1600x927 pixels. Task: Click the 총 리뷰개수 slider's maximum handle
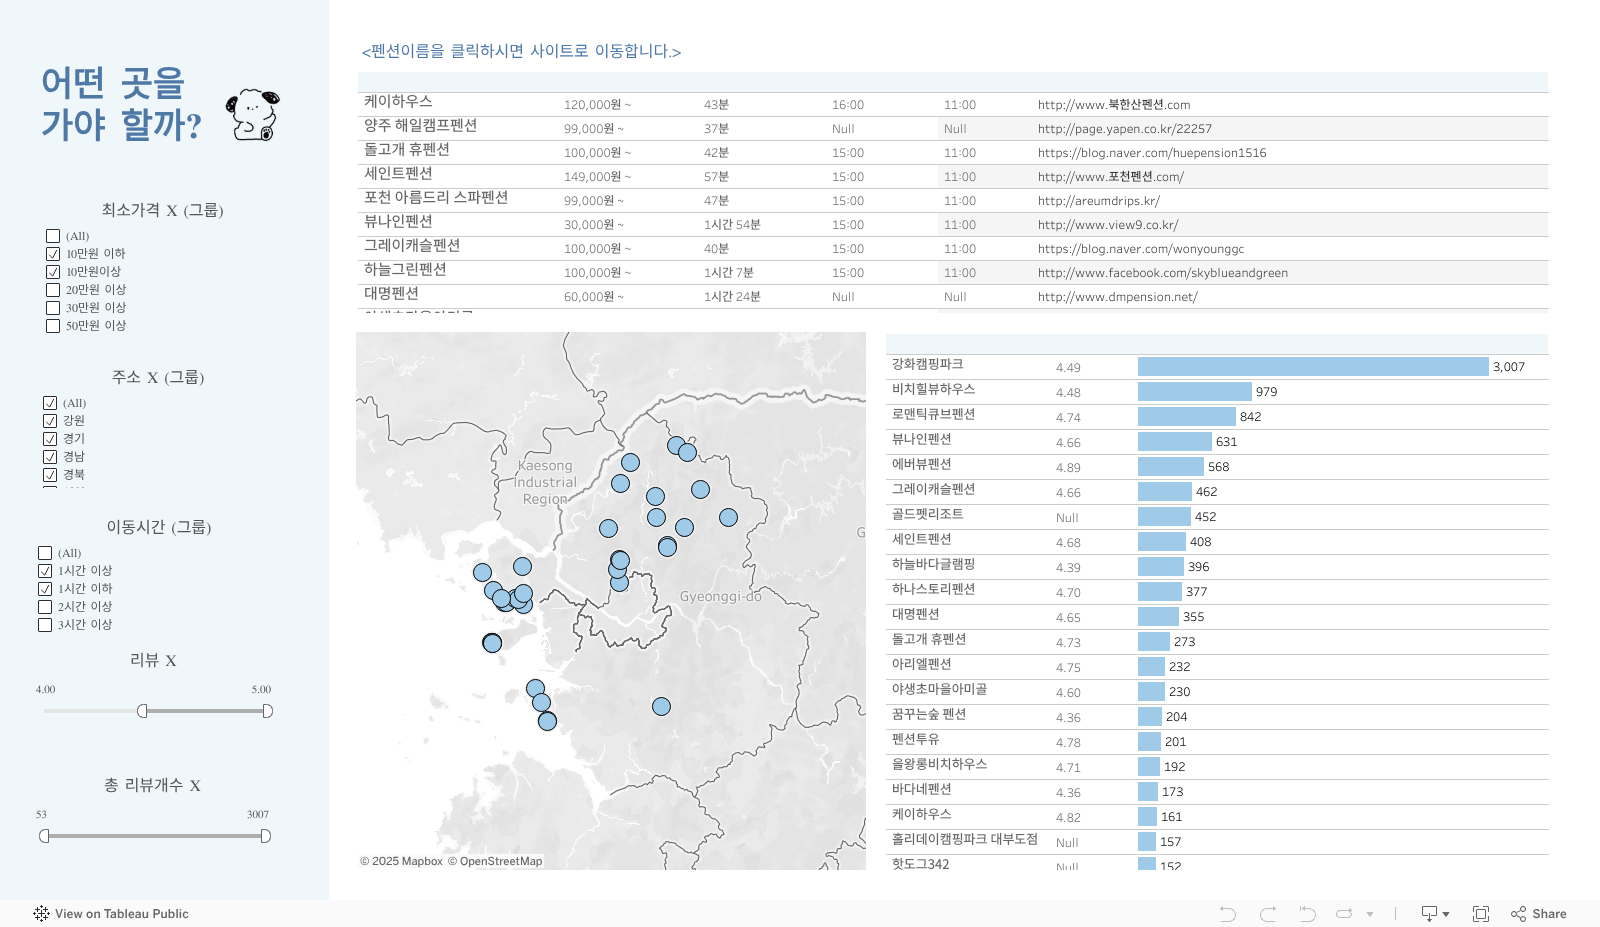click(266, 836)
